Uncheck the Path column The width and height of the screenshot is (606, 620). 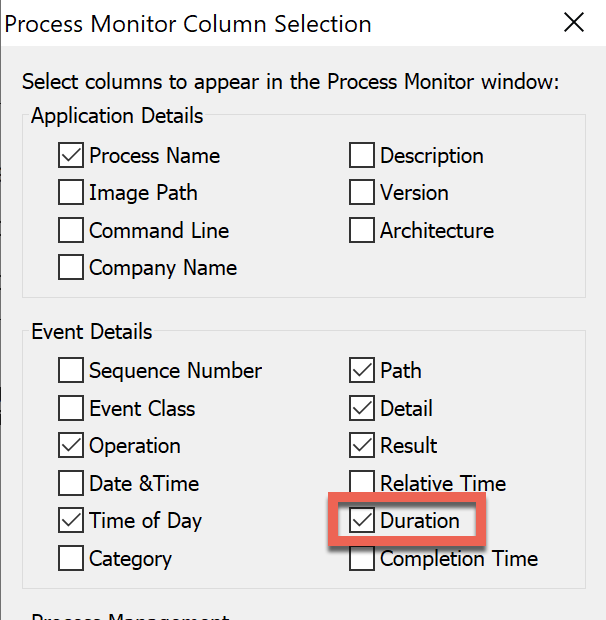click(362, 370)
